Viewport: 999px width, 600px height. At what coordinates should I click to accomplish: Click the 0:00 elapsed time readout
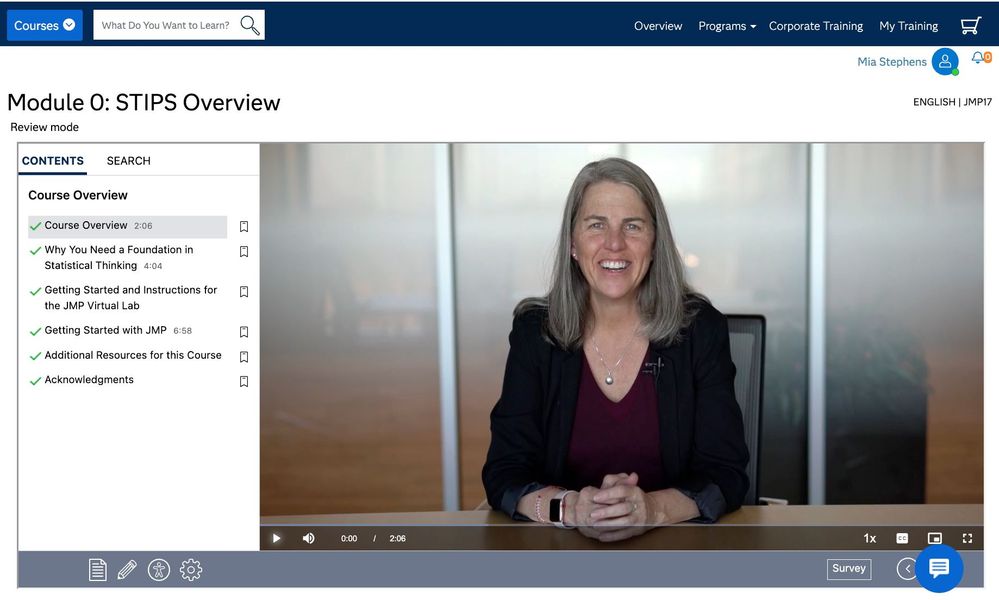[x=349, y=538]
